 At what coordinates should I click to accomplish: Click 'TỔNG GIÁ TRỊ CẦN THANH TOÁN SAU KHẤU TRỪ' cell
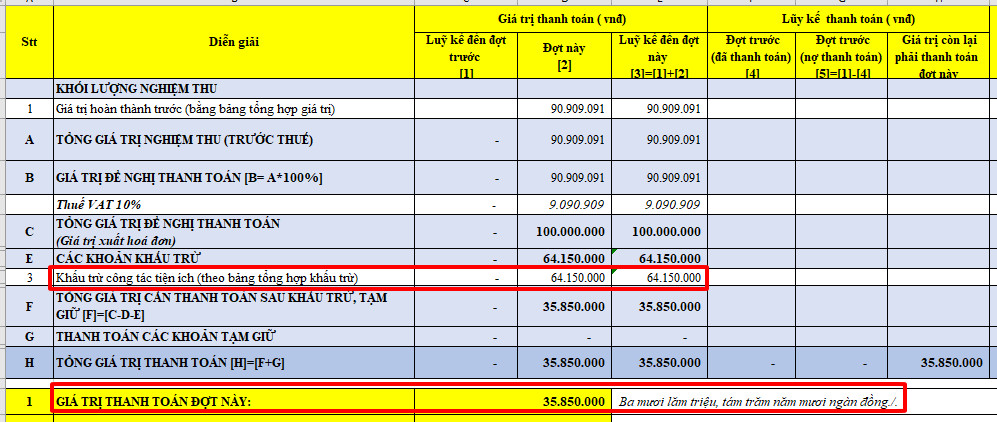(234, 306)
